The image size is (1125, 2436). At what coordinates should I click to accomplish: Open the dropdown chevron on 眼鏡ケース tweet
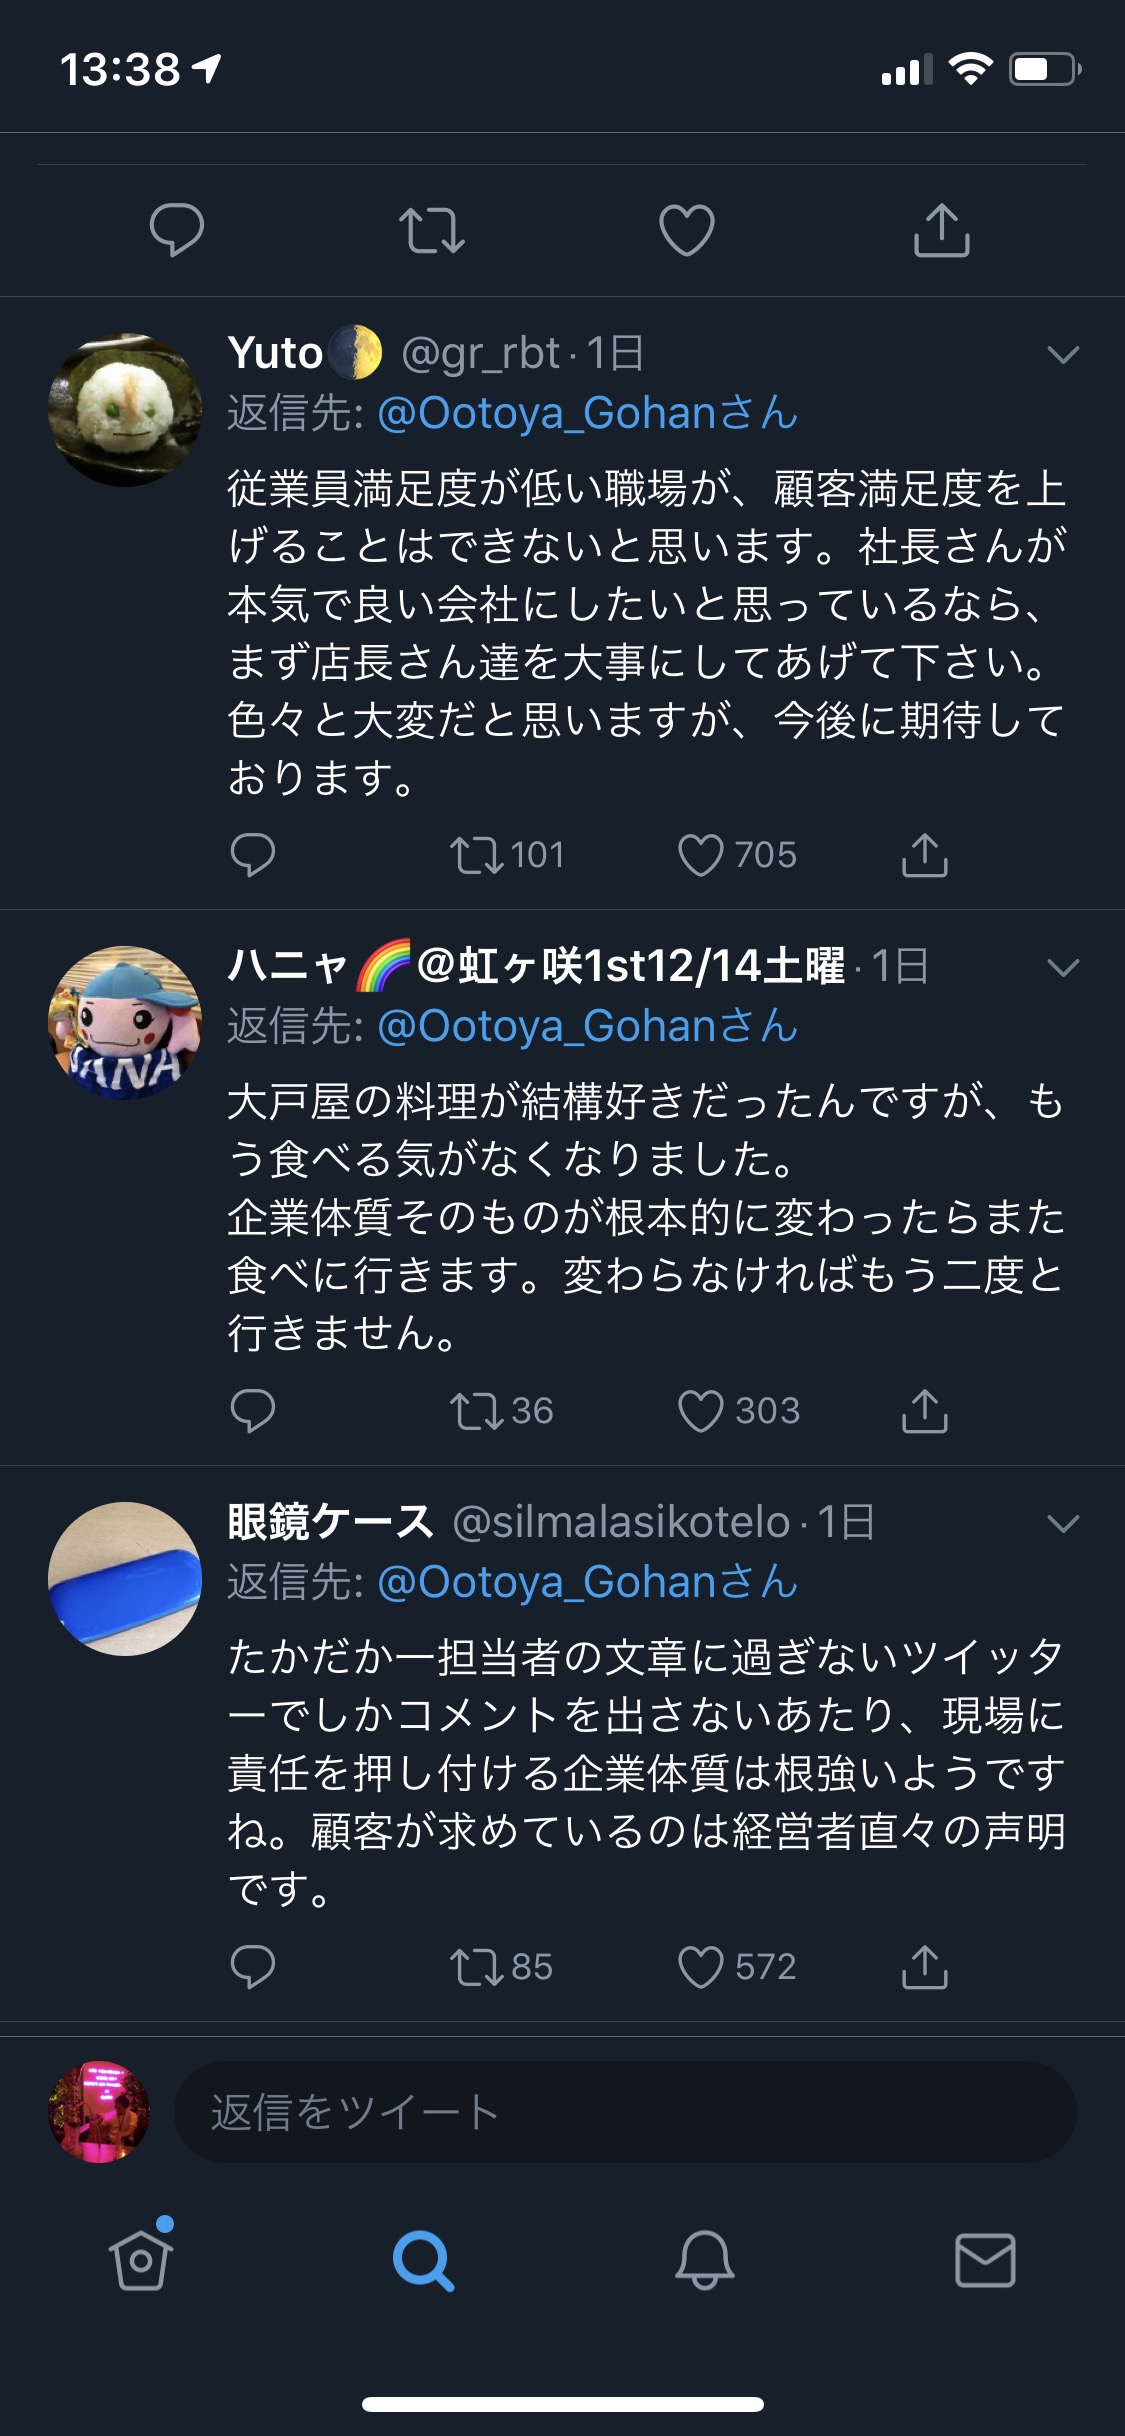click(1063, 1523)
